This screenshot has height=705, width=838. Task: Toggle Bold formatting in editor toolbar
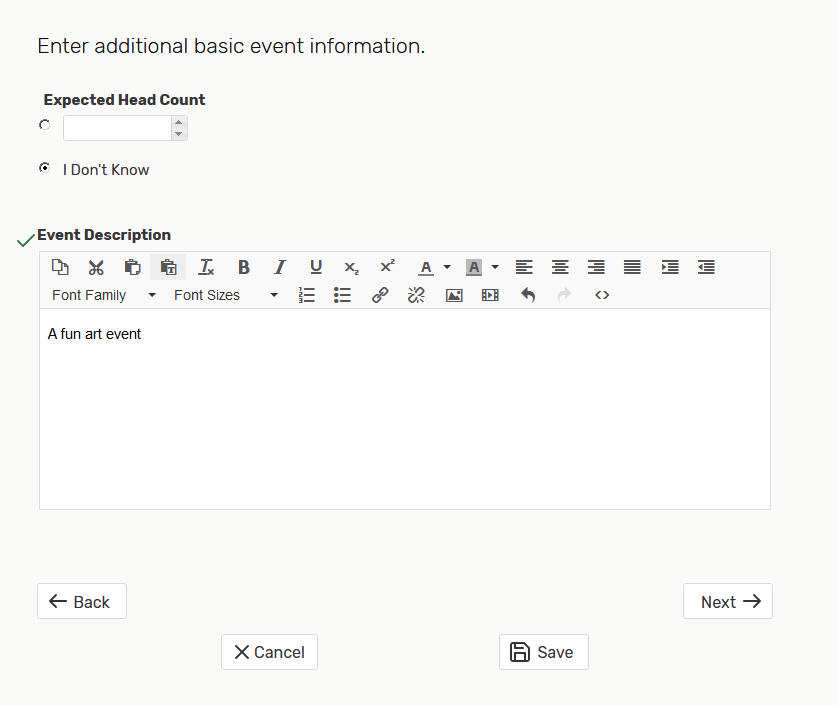[x=243, y=267]
